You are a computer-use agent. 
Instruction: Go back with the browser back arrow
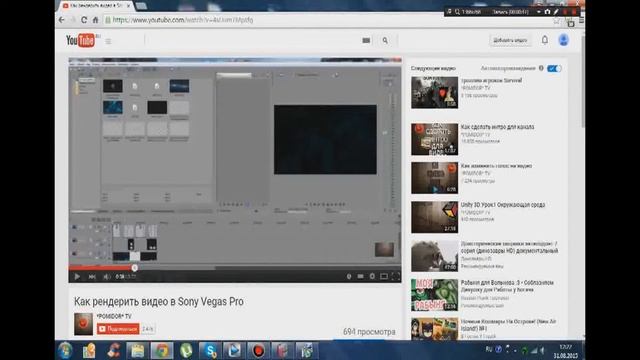click(62, 20)
